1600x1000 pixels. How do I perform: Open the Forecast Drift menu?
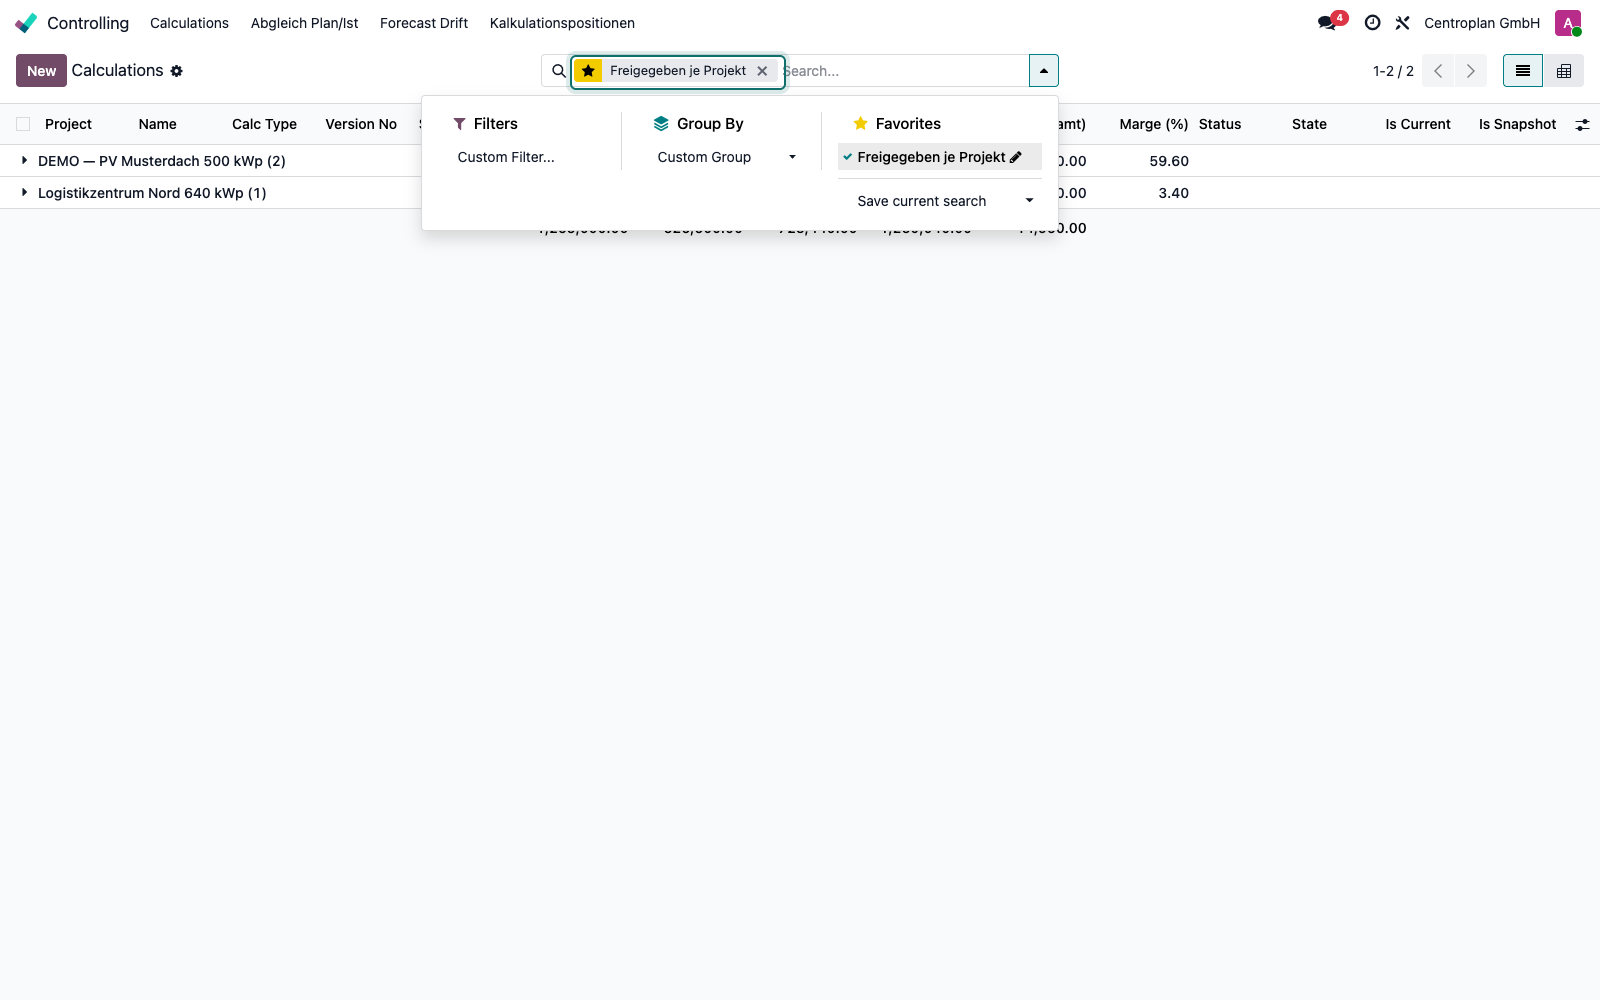click(424, 23)
